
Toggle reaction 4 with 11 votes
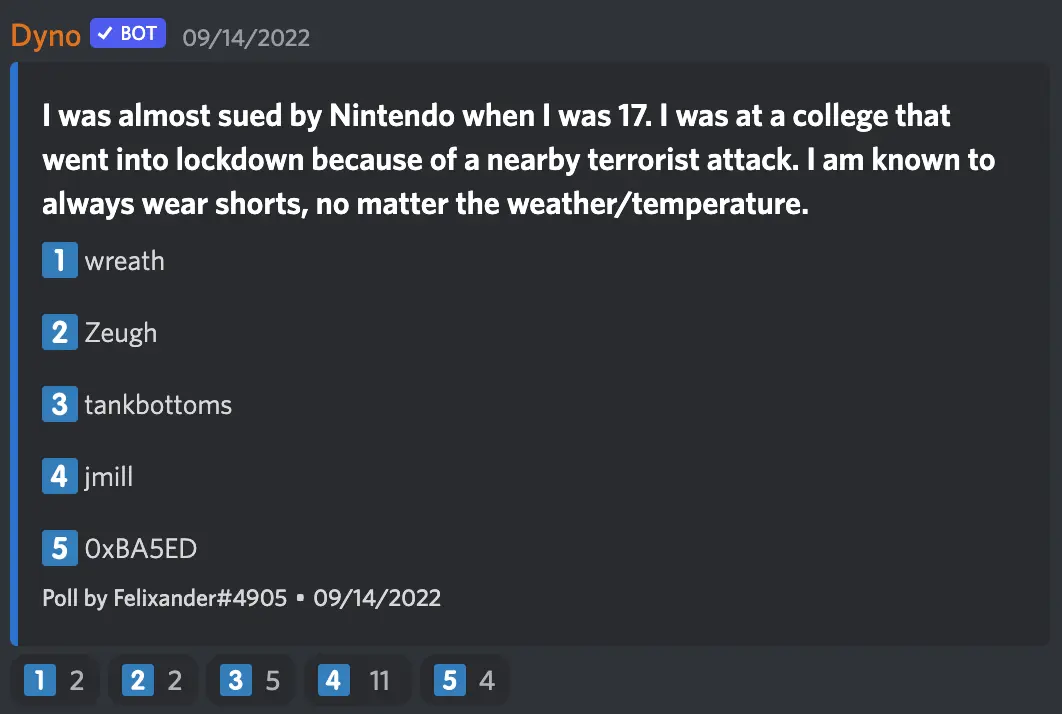[354, 682]
